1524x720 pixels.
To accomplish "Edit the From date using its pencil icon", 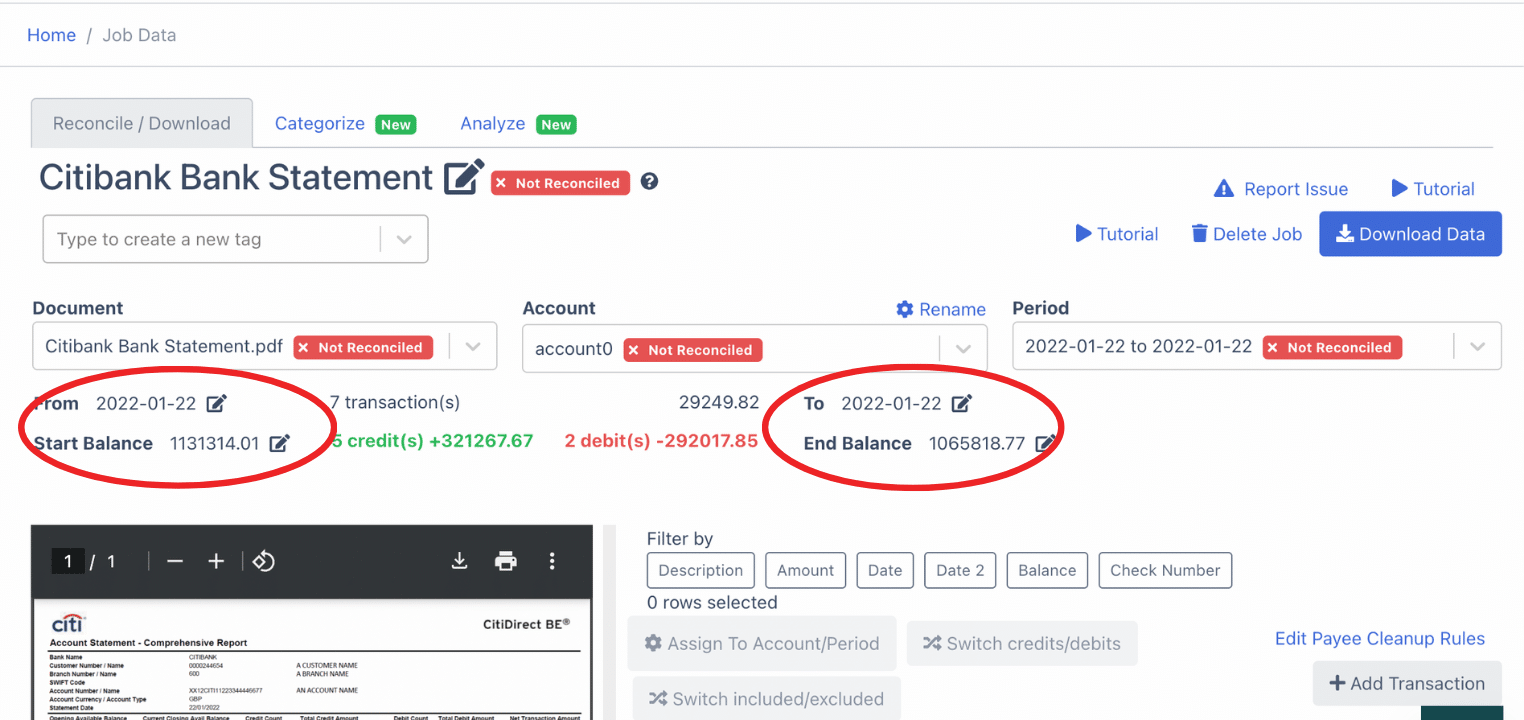I will click(x=216, y=402).
